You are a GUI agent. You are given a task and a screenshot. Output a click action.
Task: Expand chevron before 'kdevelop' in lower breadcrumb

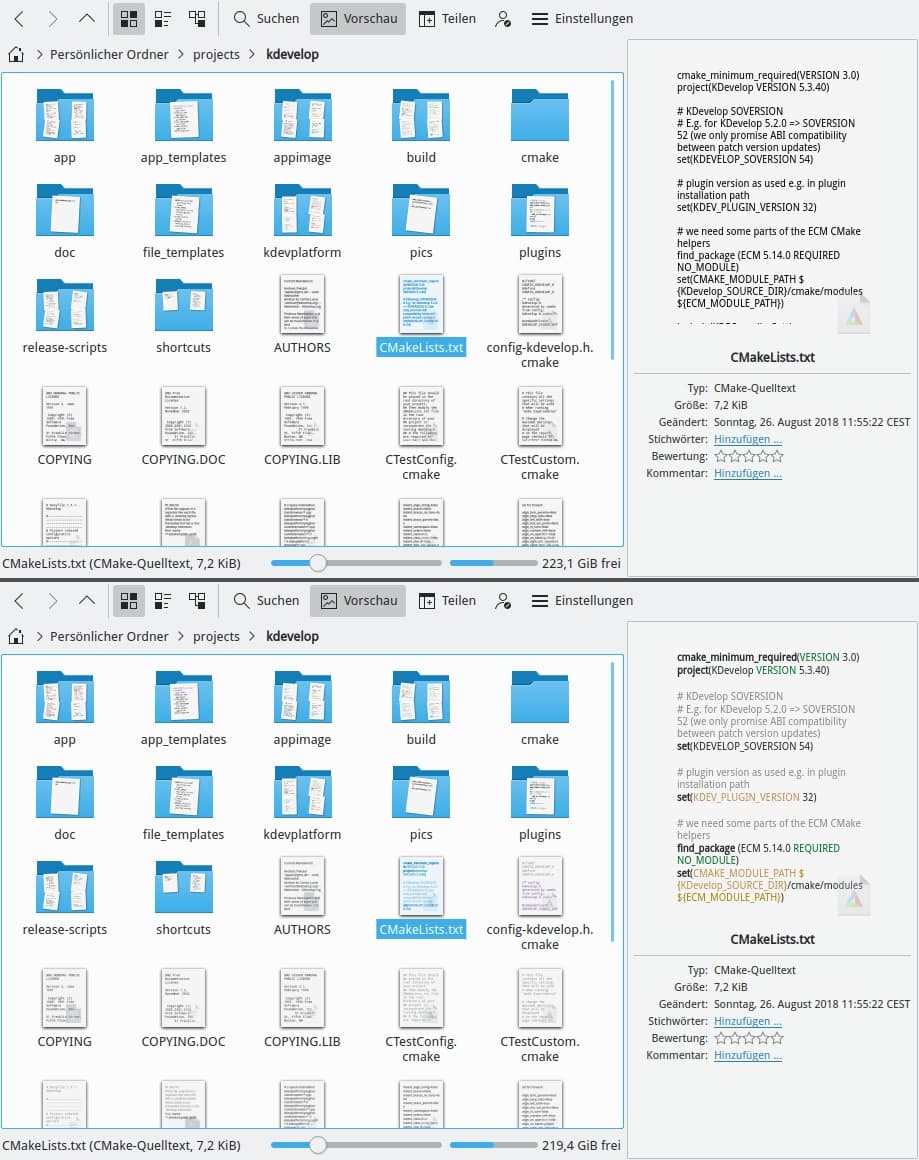pos(253,636)
